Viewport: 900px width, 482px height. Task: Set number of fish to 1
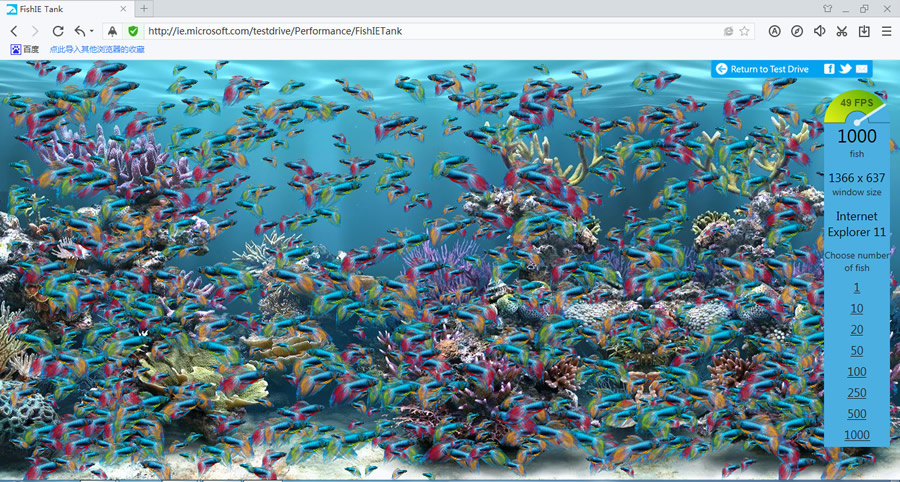click(x=856, y=287)
